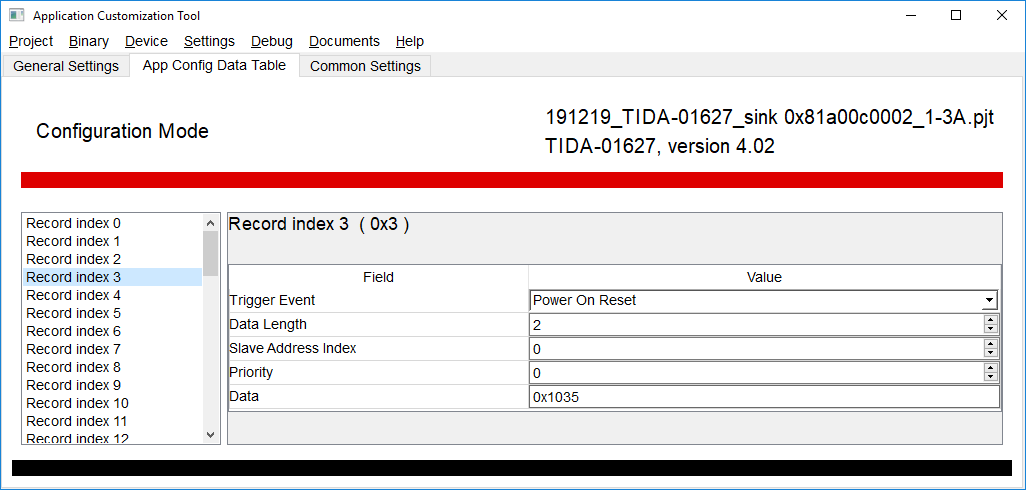Select Record index 4 in list
1026x490 pixels.
[113, 295]
